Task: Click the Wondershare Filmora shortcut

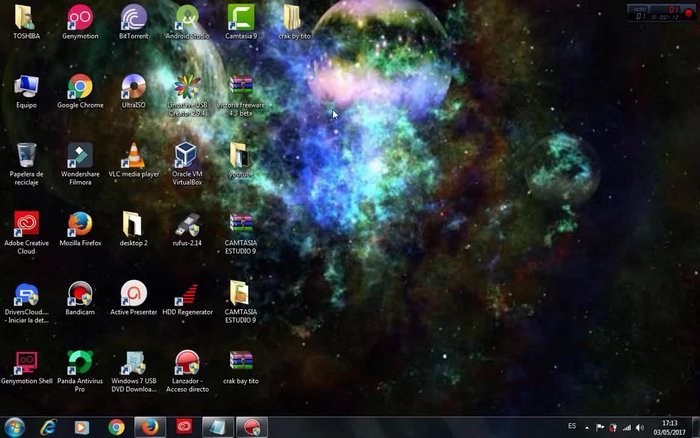Action: 80,156
